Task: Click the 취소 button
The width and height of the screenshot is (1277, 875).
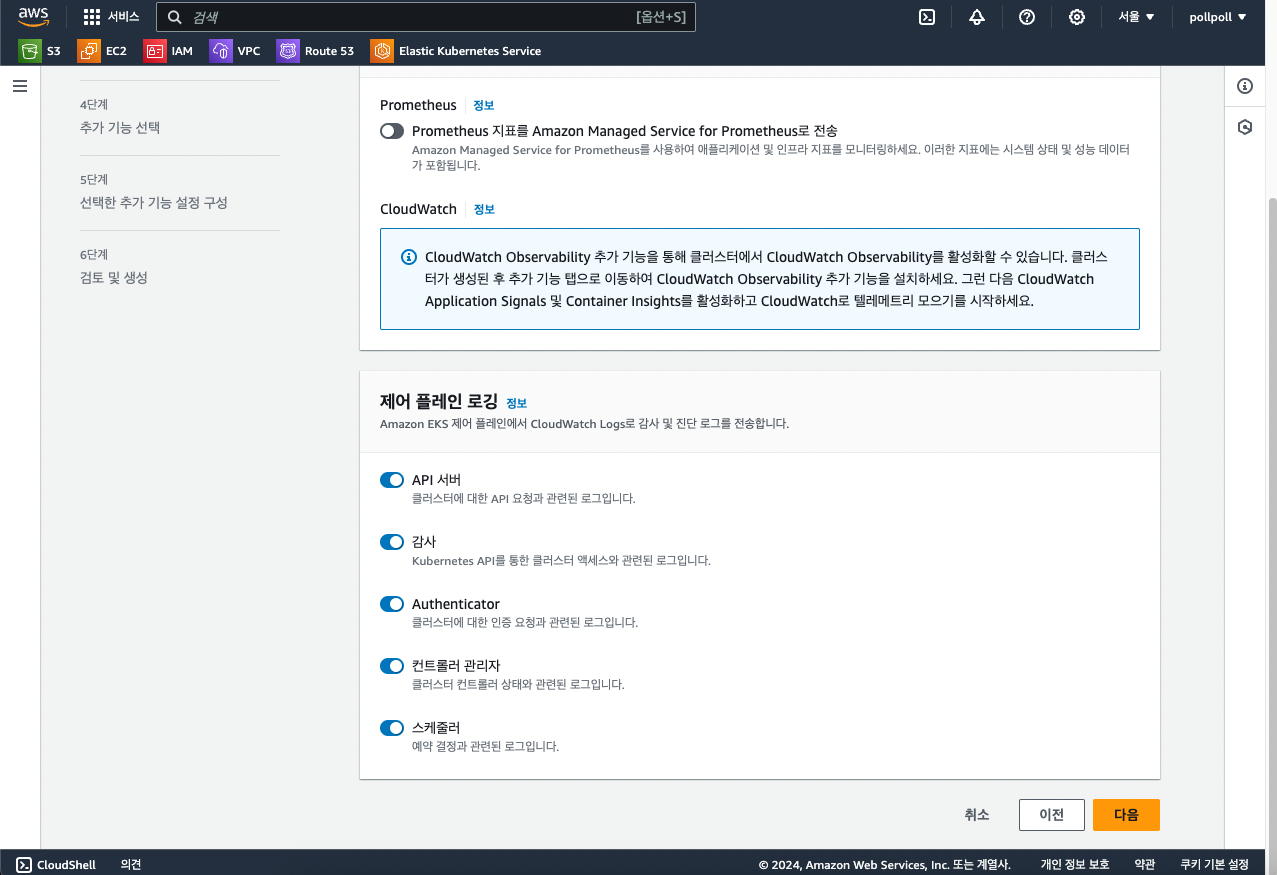Action: pos(977,815)
